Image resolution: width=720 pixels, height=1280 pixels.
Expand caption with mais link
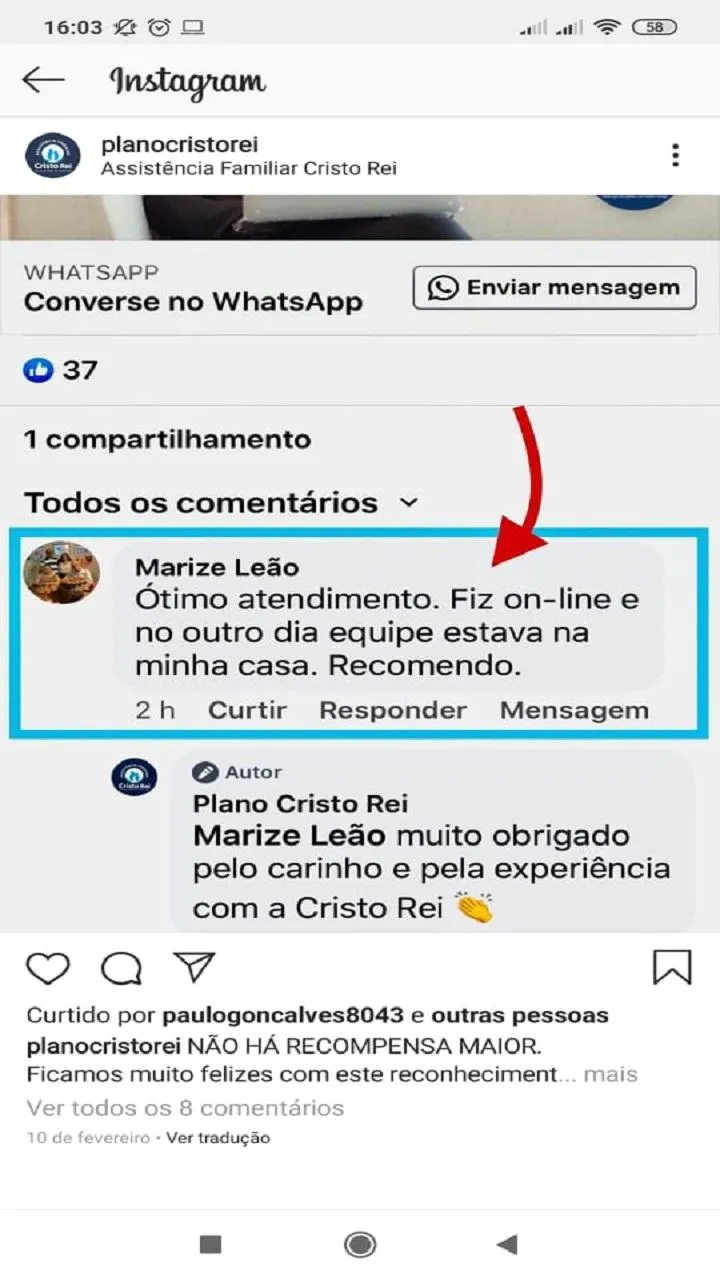coord(610,1075)
